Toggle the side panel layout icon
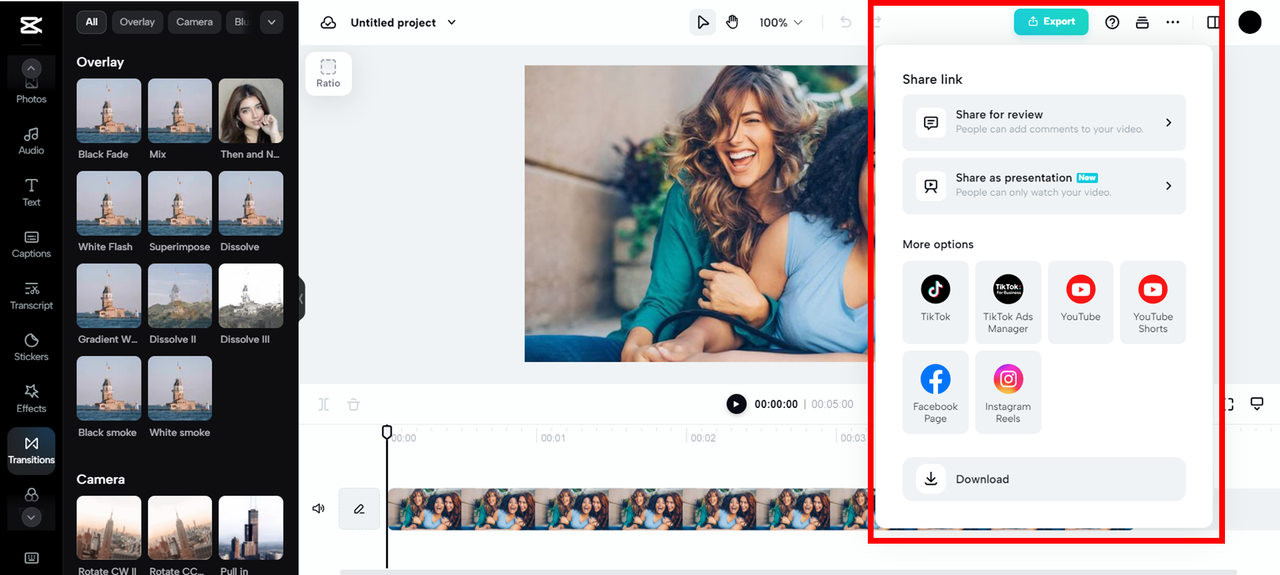This screenshot has width=1280, height=575. pyautogui.click(x=1213, y=22)
